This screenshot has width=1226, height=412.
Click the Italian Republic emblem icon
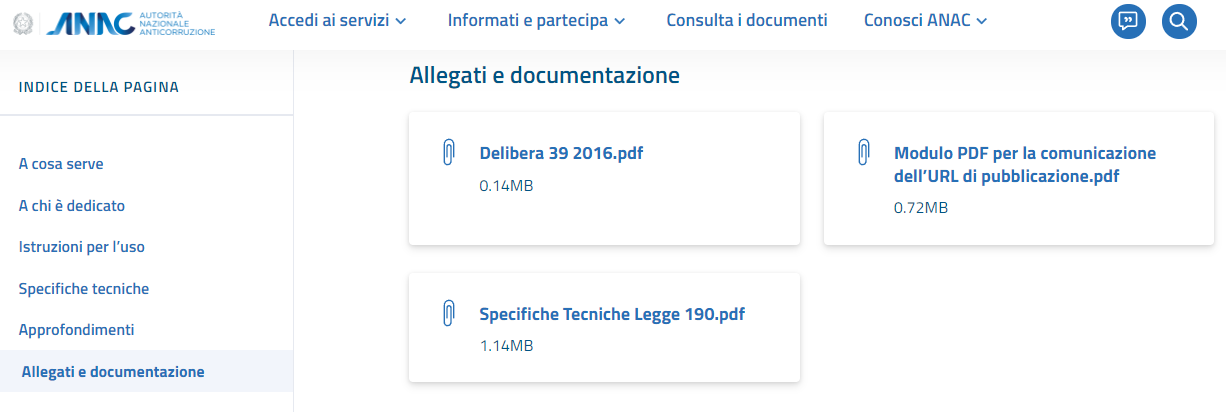point(22,24)
